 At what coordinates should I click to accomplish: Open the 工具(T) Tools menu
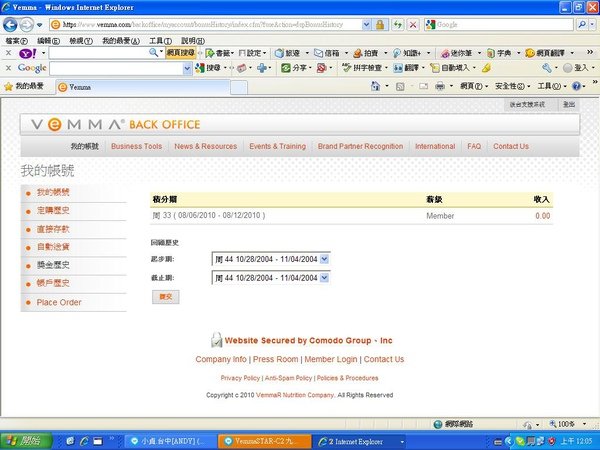[160, 41]
